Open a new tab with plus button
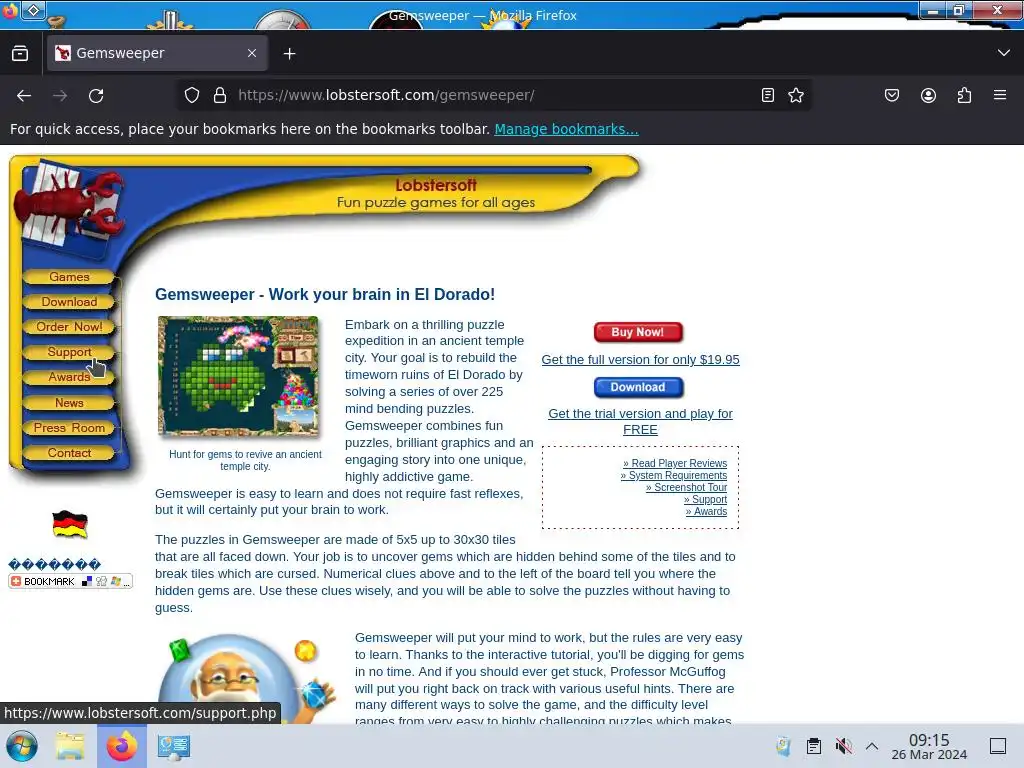The image size is (1024, 768). pyautogui.click(x=289, y=54)
